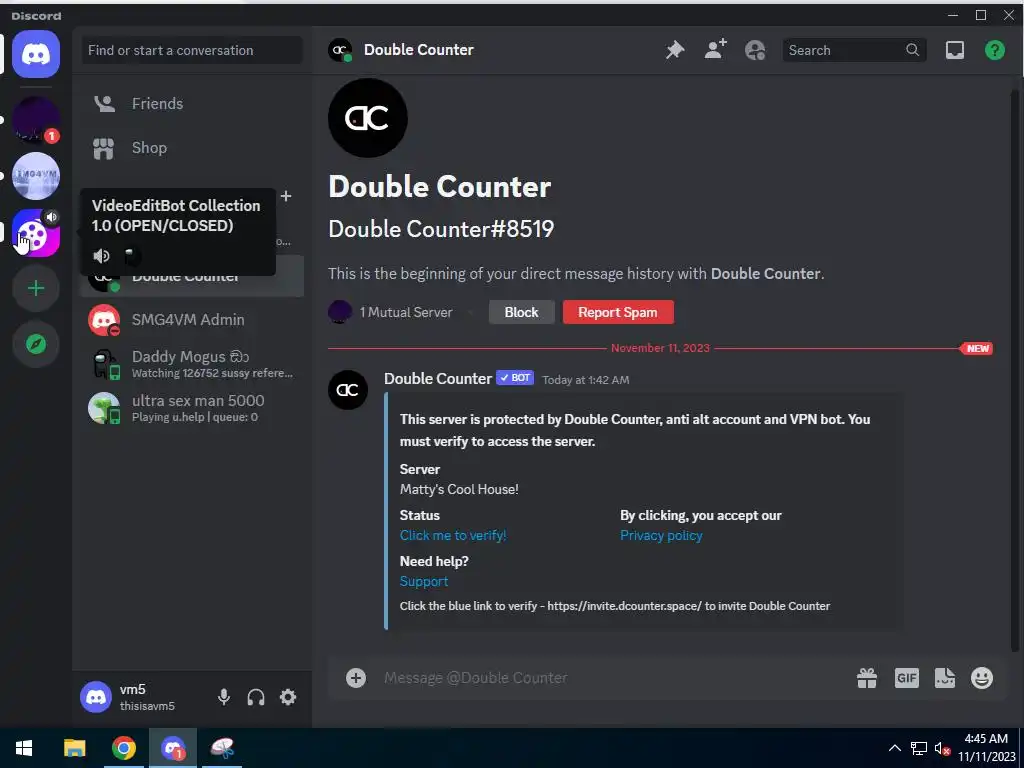Image resolution: width=1024 pixels, height=768 pixels.
Task: Open the Privacy policy link
Action: coord(661,536)
